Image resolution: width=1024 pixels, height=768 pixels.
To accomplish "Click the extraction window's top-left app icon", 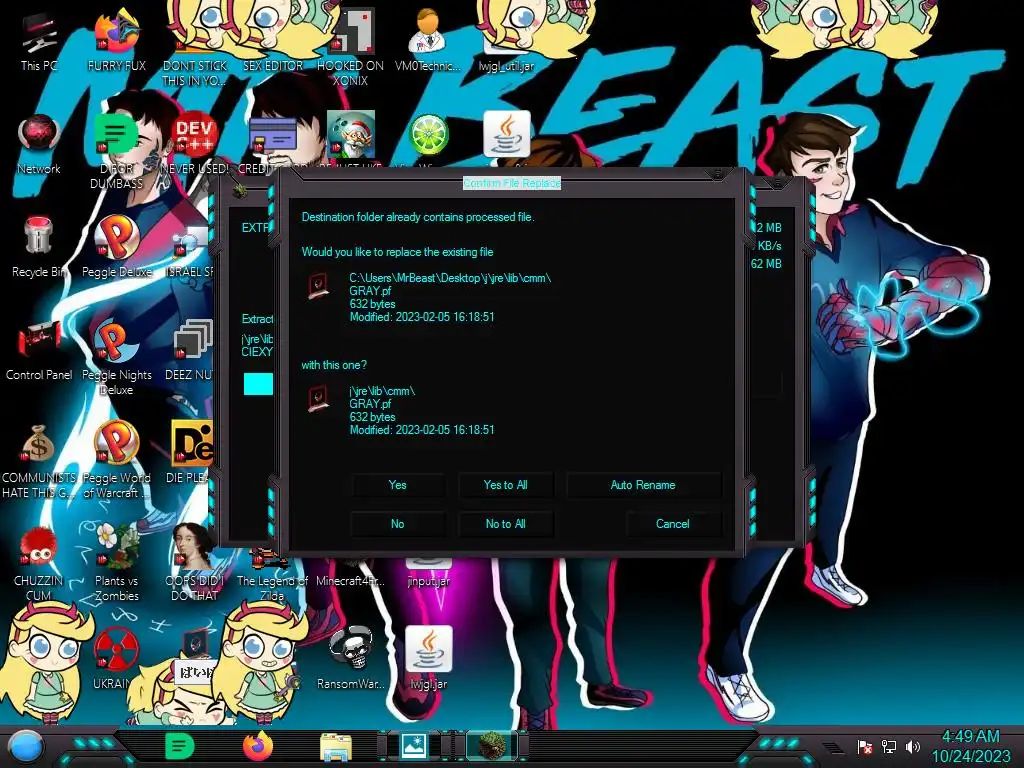I will point(240,191).
